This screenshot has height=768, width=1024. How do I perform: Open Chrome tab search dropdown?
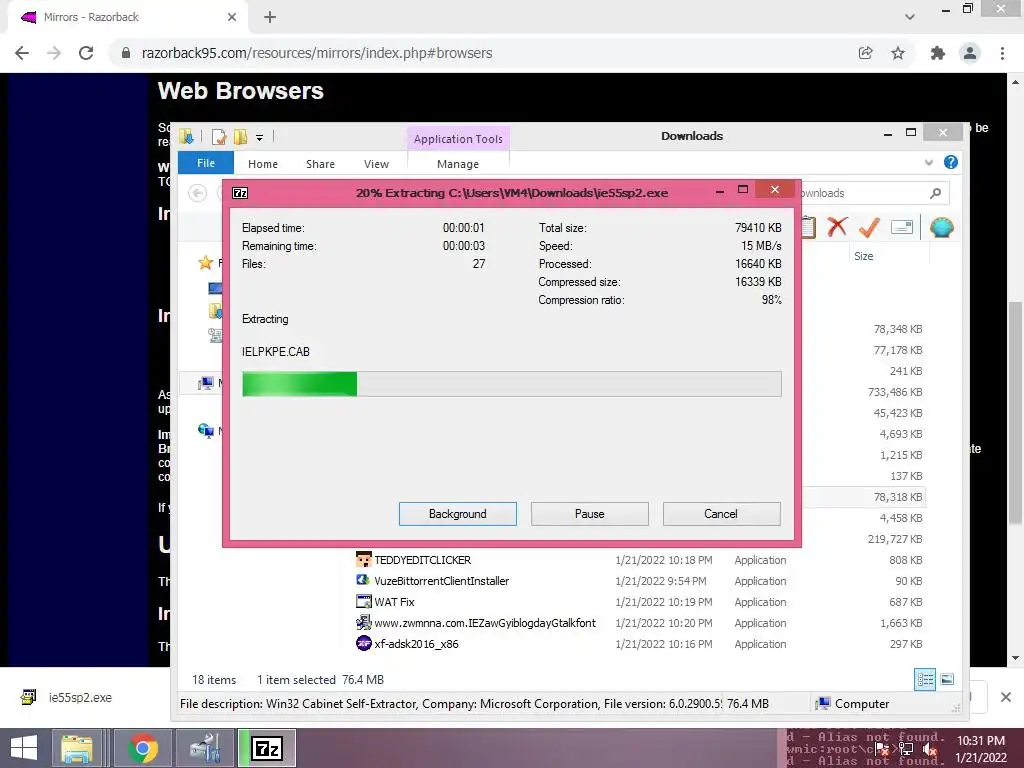(910, 17)
